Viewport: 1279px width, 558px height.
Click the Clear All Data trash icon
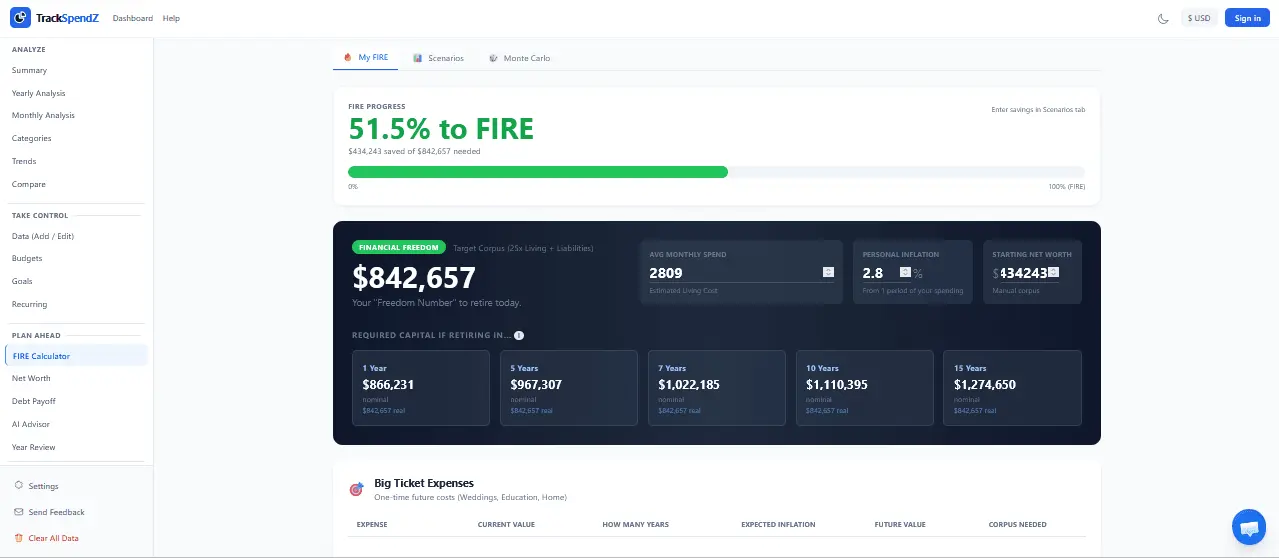(19, 538)
